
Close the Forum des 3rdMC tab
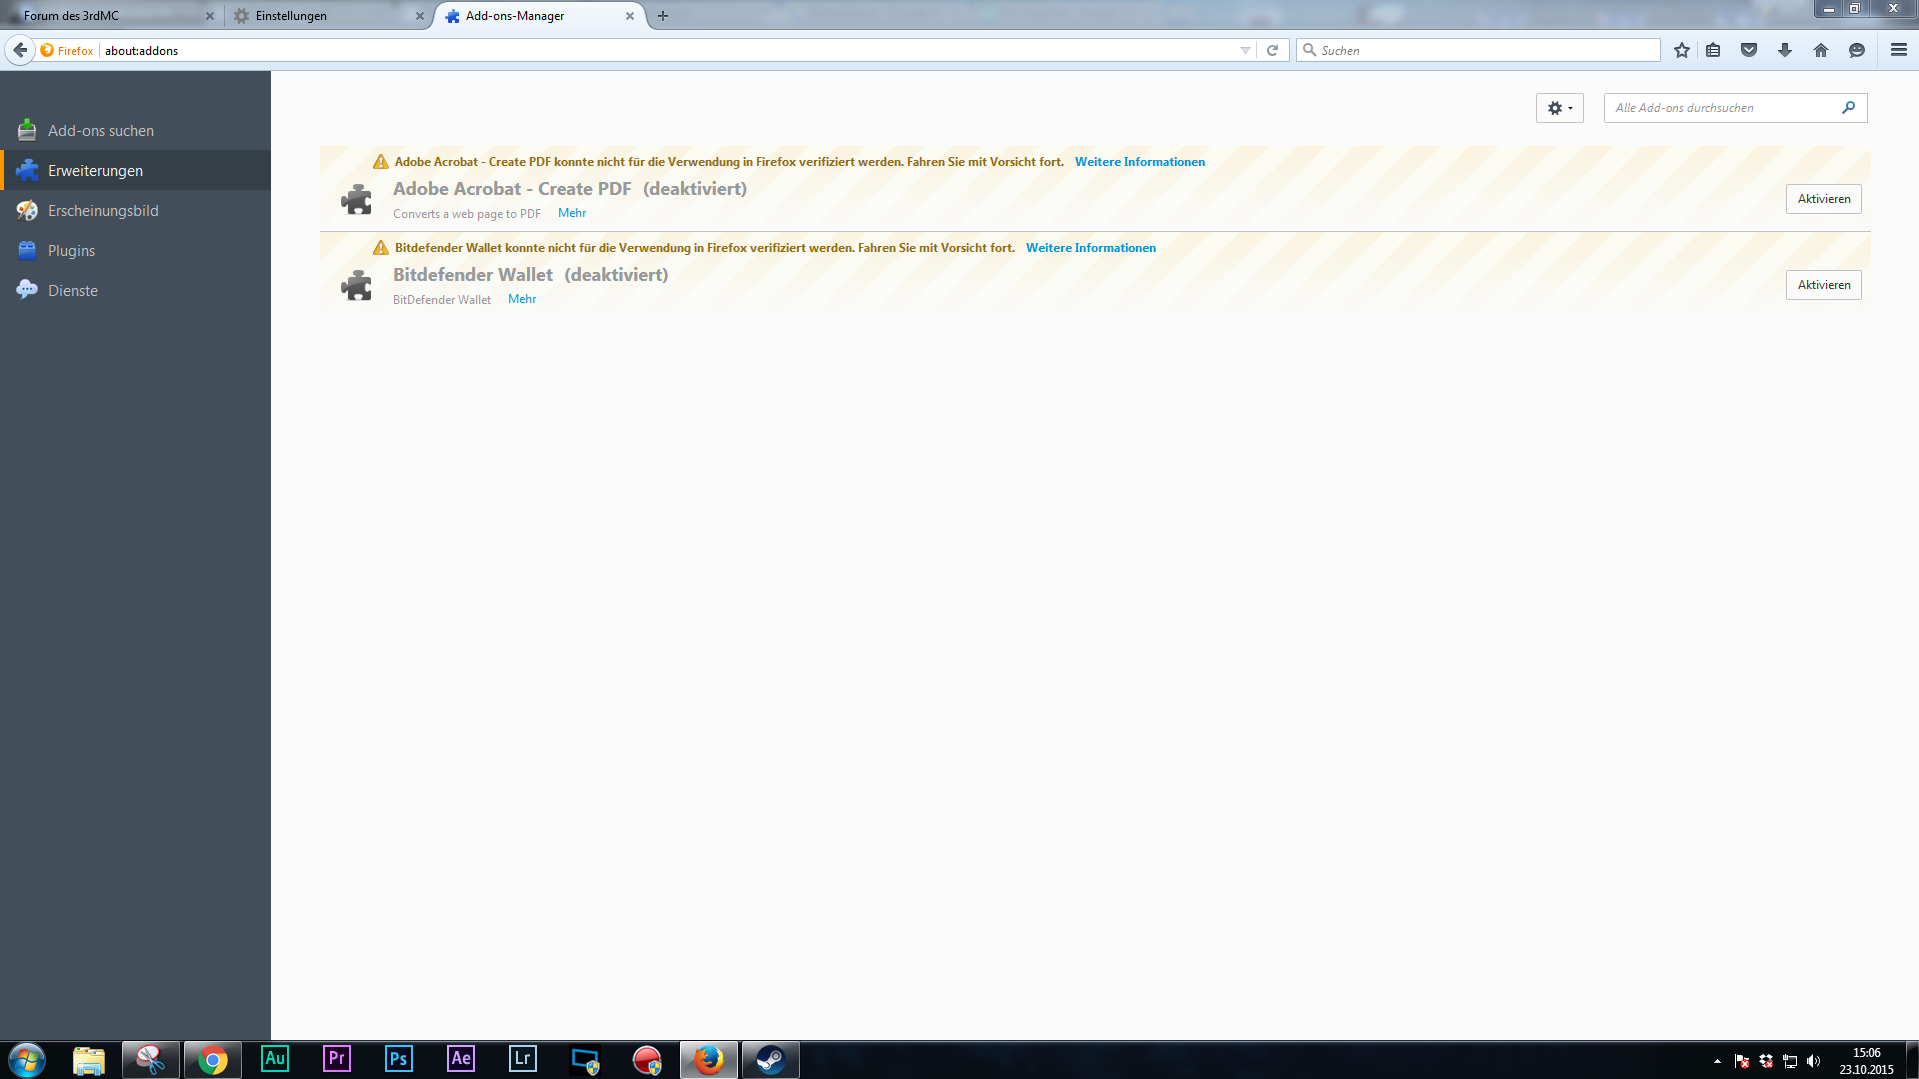pos(210,16)
